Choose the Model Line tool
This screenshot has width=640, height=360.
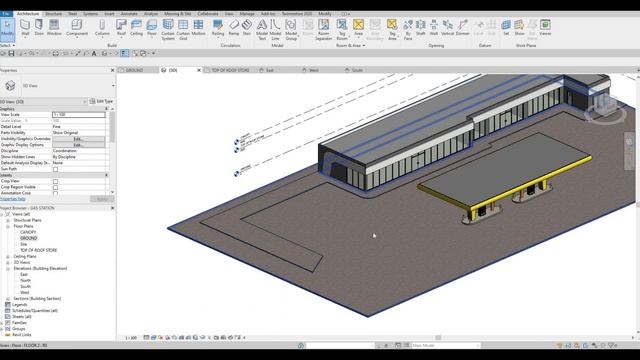pyautogui.click(x=275, y=29)
